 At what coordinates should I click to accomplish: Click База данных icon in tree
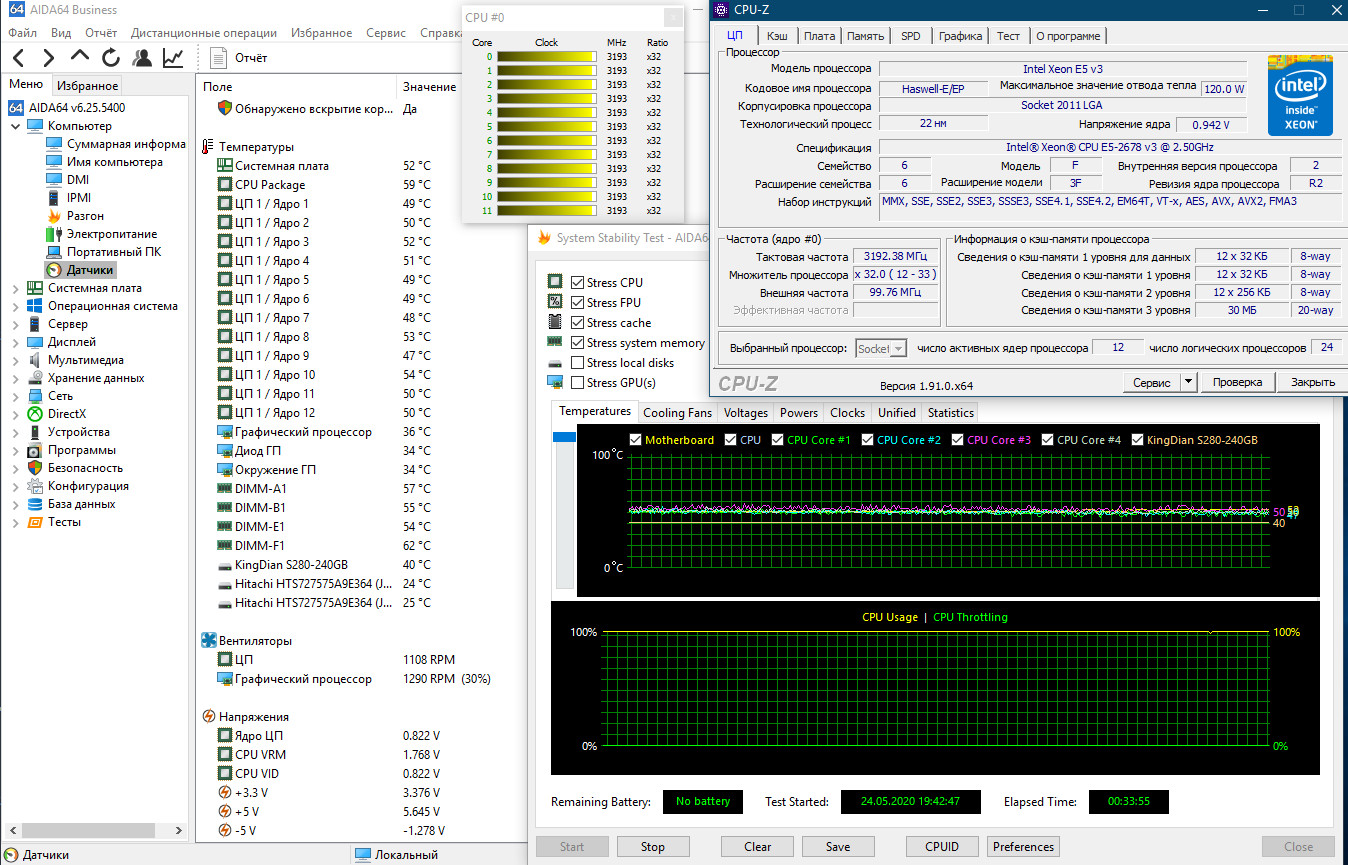[35, 504]
